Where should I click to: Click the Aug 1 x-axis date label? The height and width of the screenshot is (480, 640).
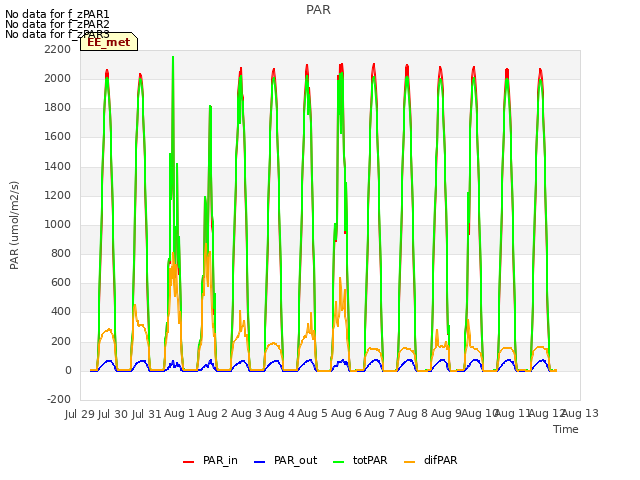click(179, 414)
